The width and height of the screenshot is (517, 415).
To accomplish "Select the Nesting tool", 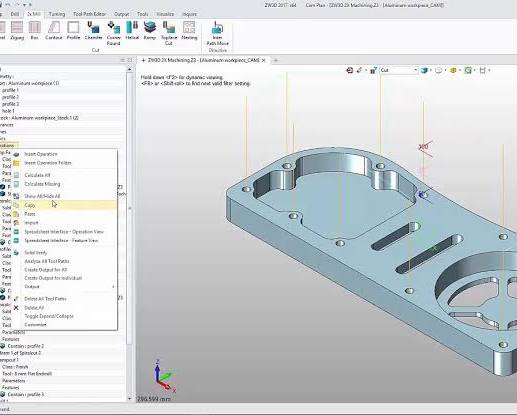I will [189, 31].
